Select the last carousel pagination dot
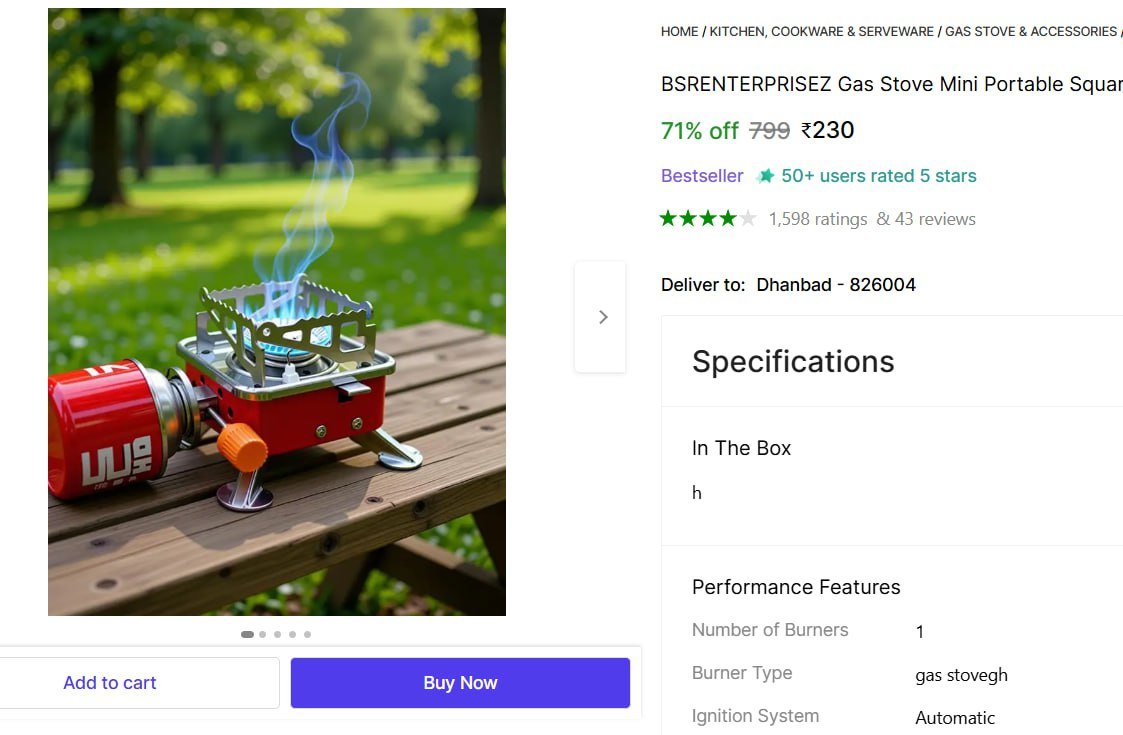This screenshot has width=1123, height=735. click(307, 634)
